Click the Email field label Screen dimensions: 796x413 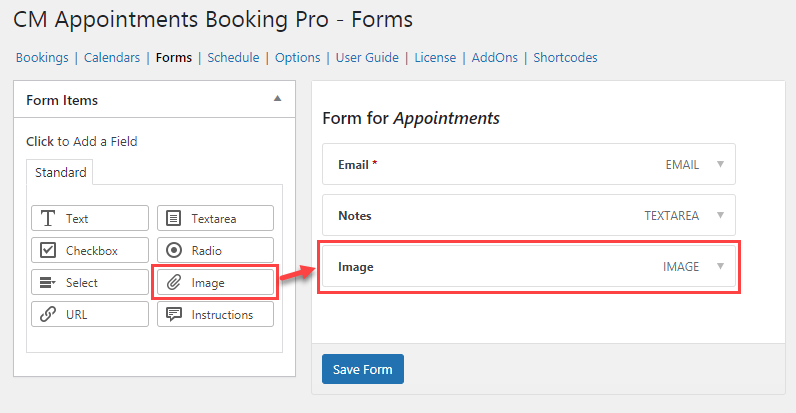click(x=353, y=165)
